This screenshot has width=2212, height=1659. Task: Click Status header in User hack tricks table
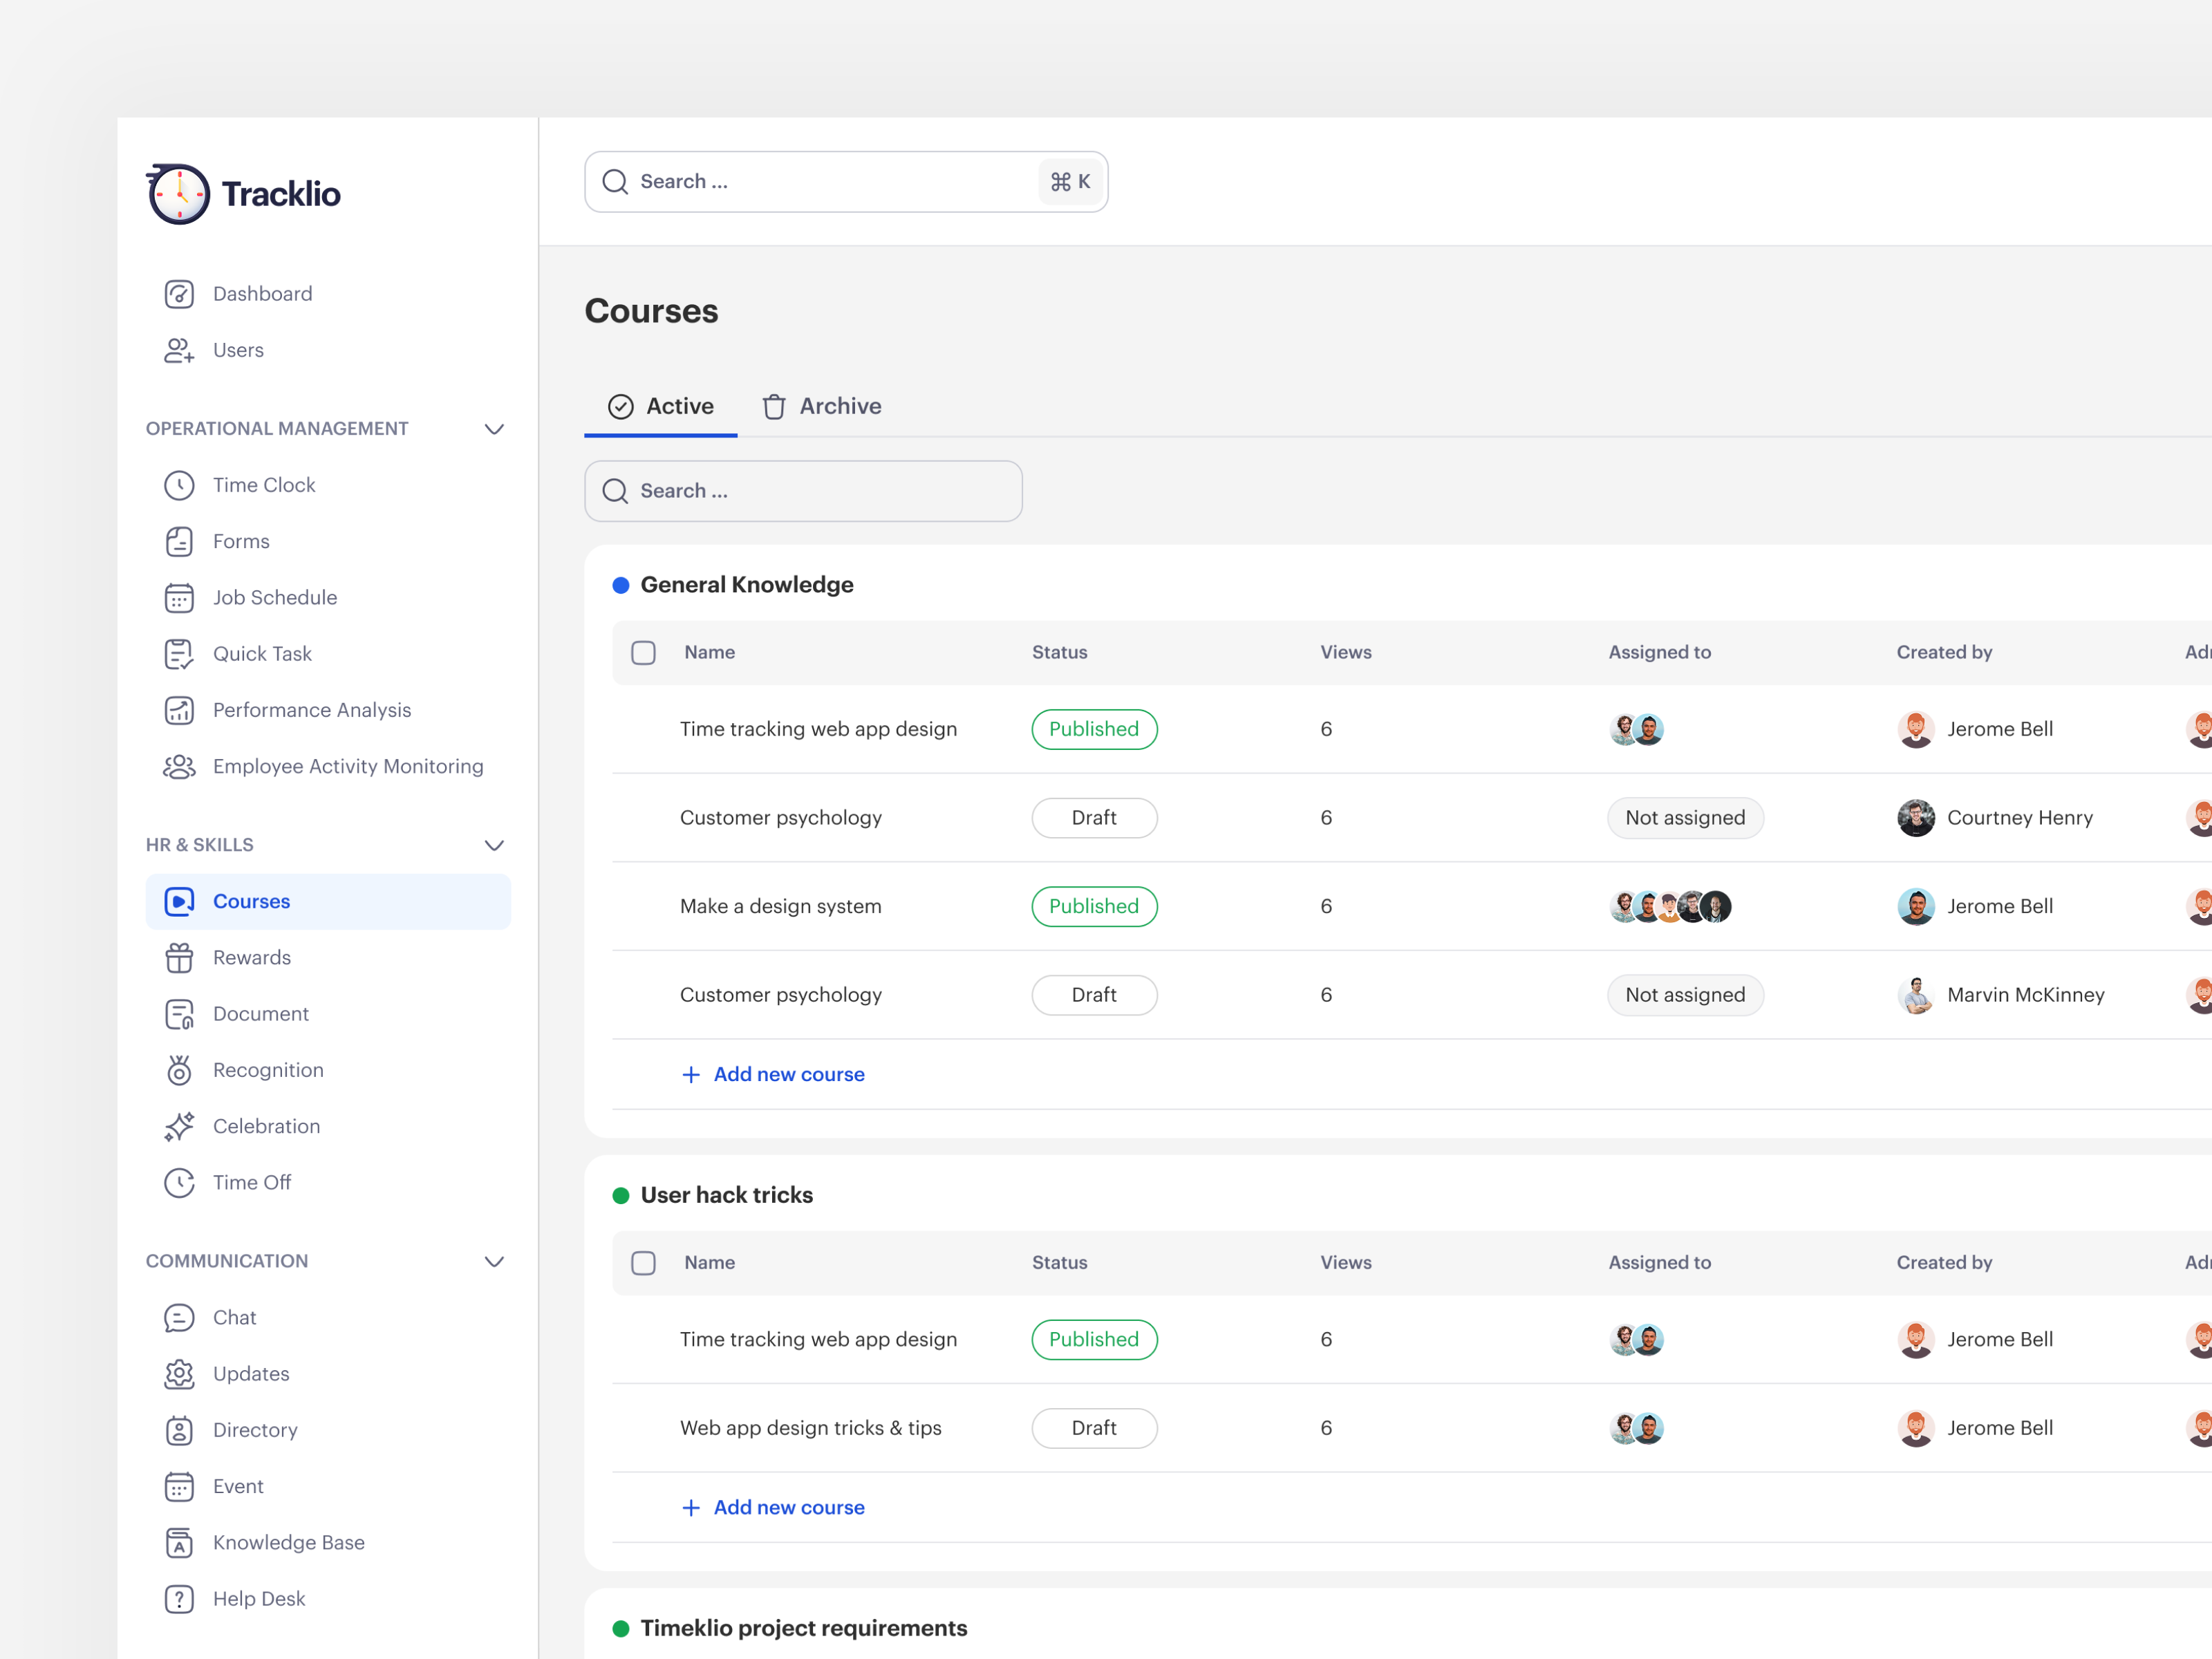click(x=1059, y=1262)
